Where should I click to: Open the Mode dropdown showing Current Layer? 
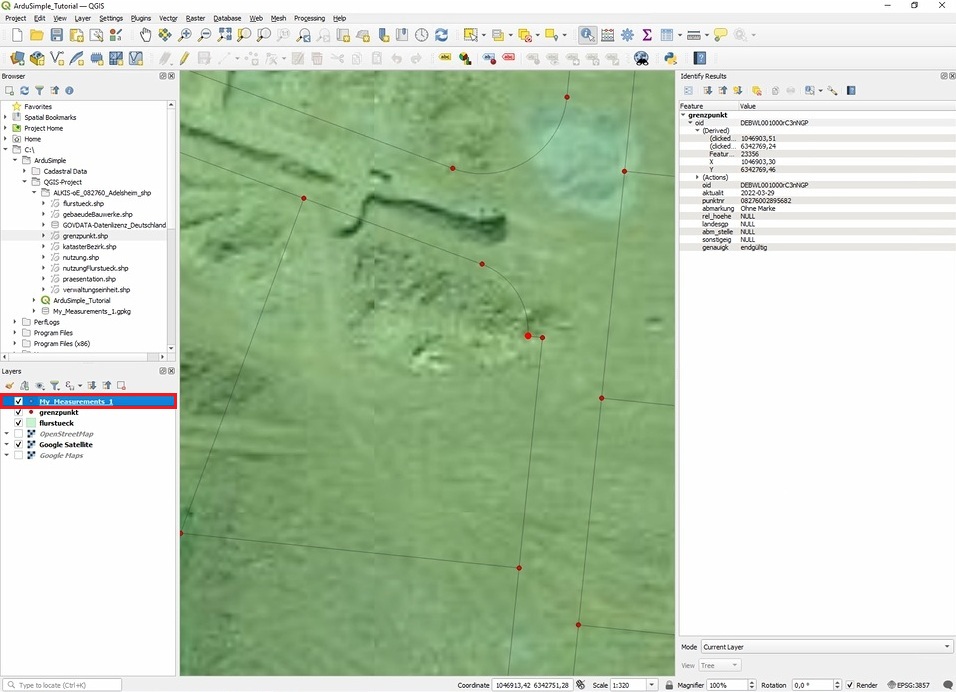pyautogui.click(x=826, y=647)
